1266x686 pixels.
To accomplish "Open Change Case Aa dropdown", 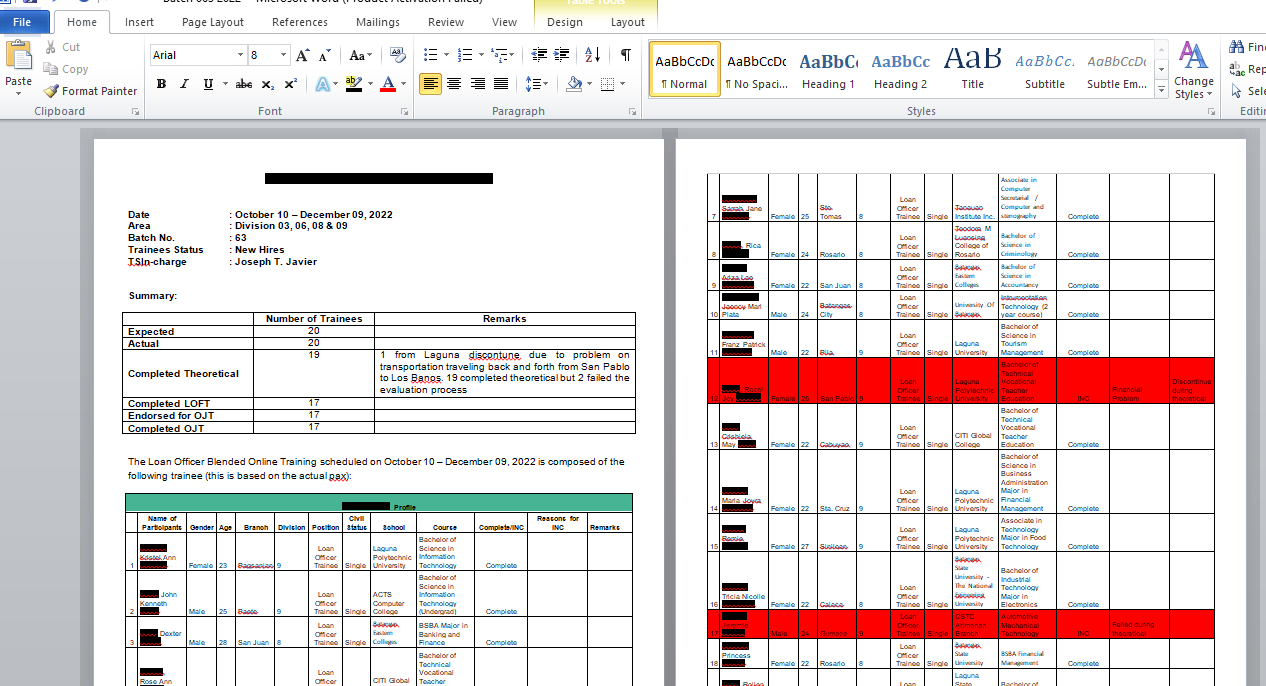I will click(x=359, y=55).
